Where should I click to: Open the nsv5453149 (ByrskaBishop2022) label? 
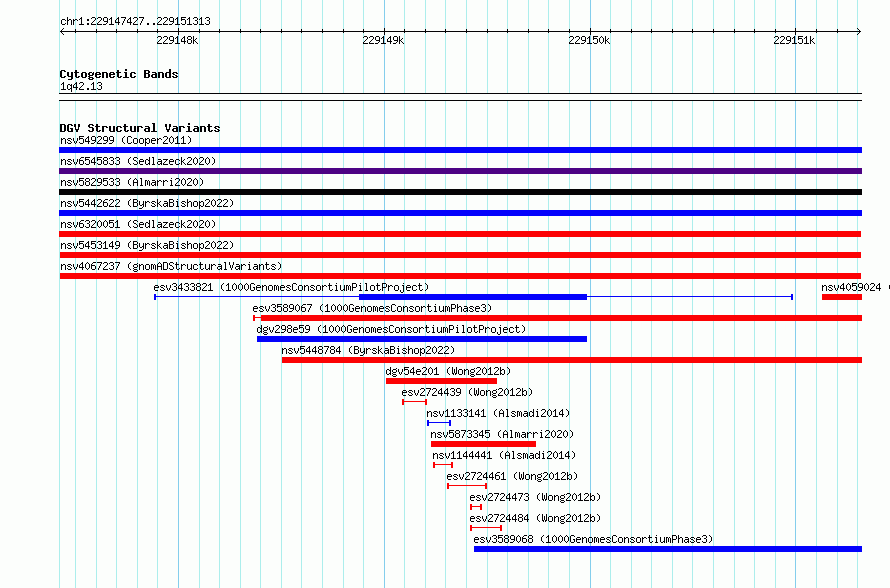tap(147, 245)
